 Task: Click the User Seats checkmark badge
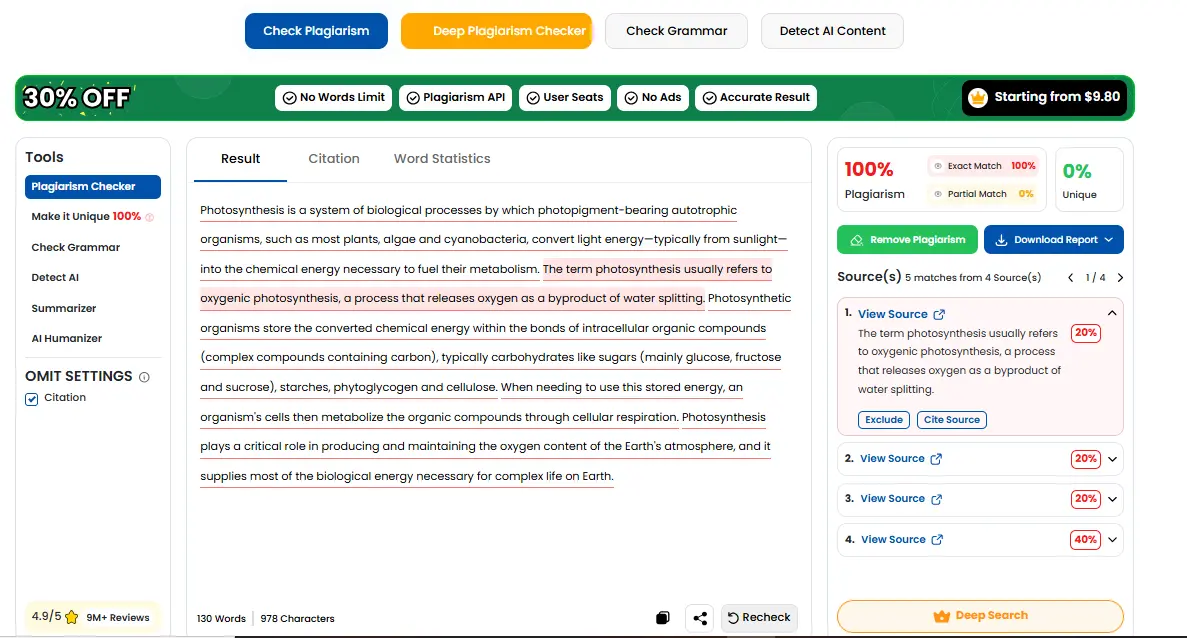(x=565, y=98)
